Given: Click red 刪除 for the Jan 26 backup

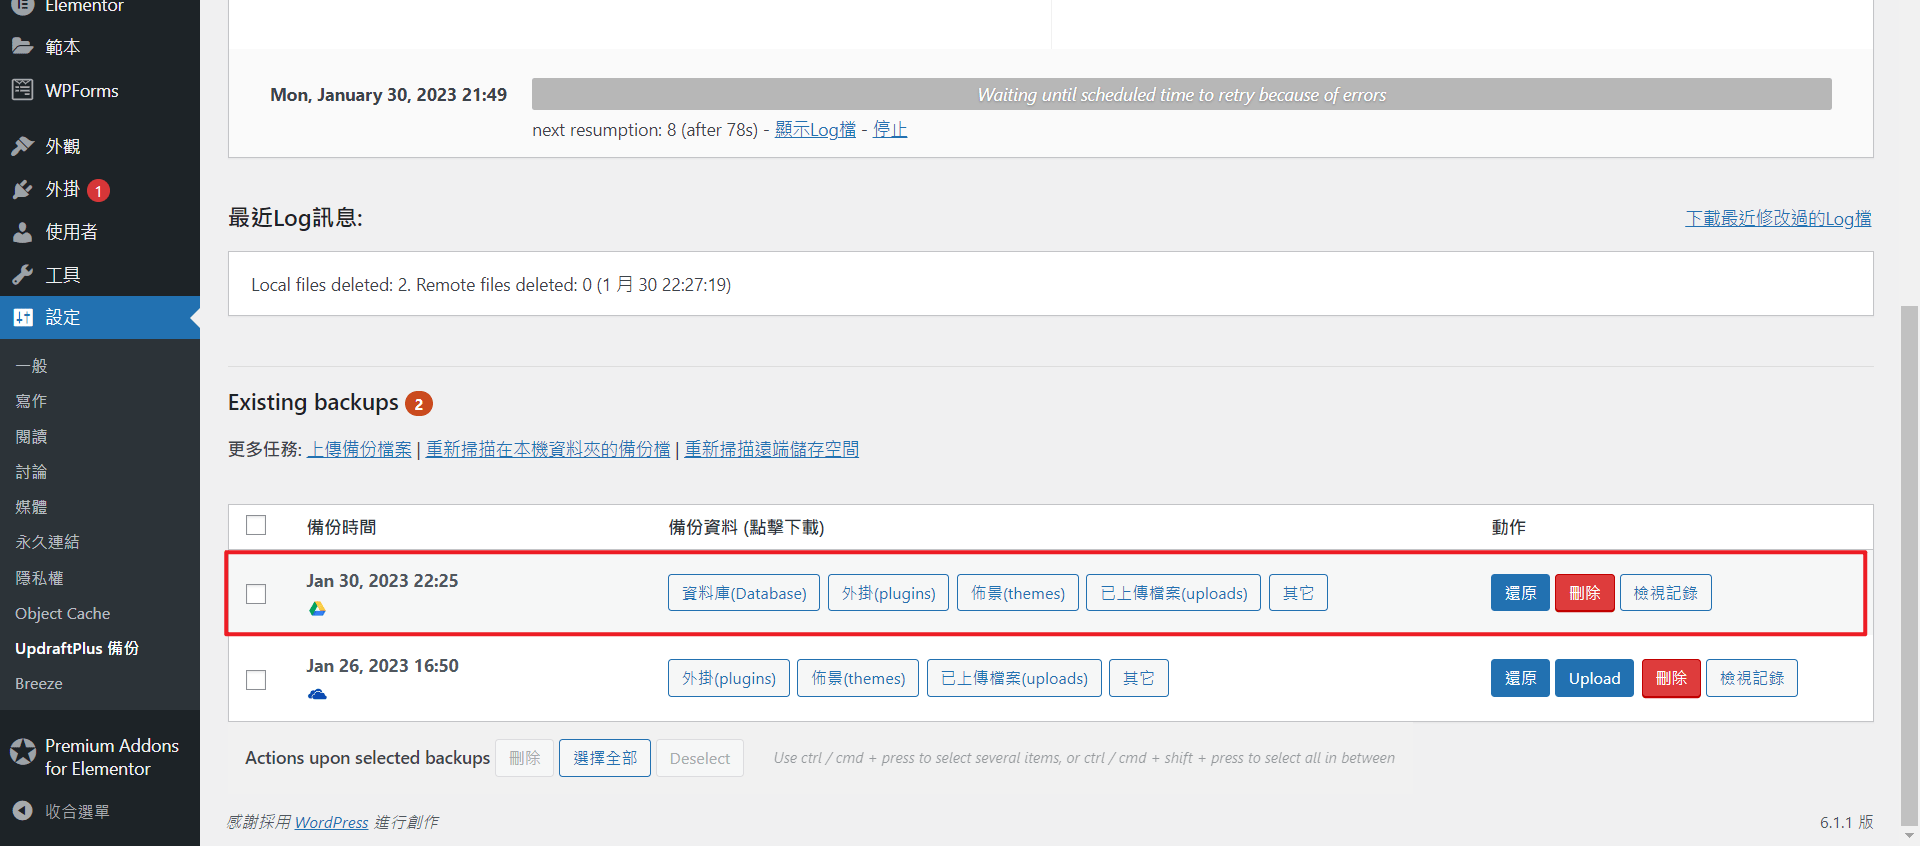Looking at the screenshot, I should 1671,678.
